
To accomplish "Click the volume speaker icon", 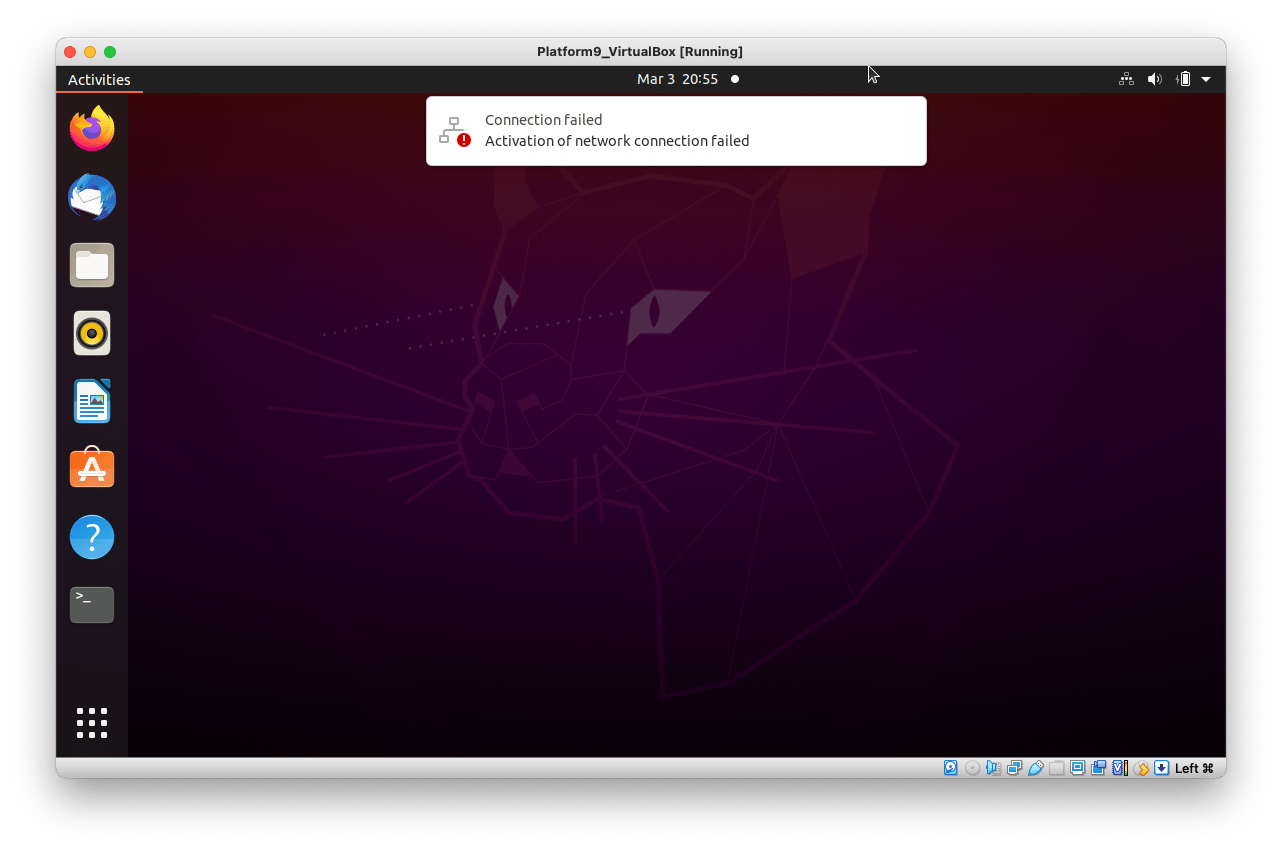I will tap(1155, 79).
